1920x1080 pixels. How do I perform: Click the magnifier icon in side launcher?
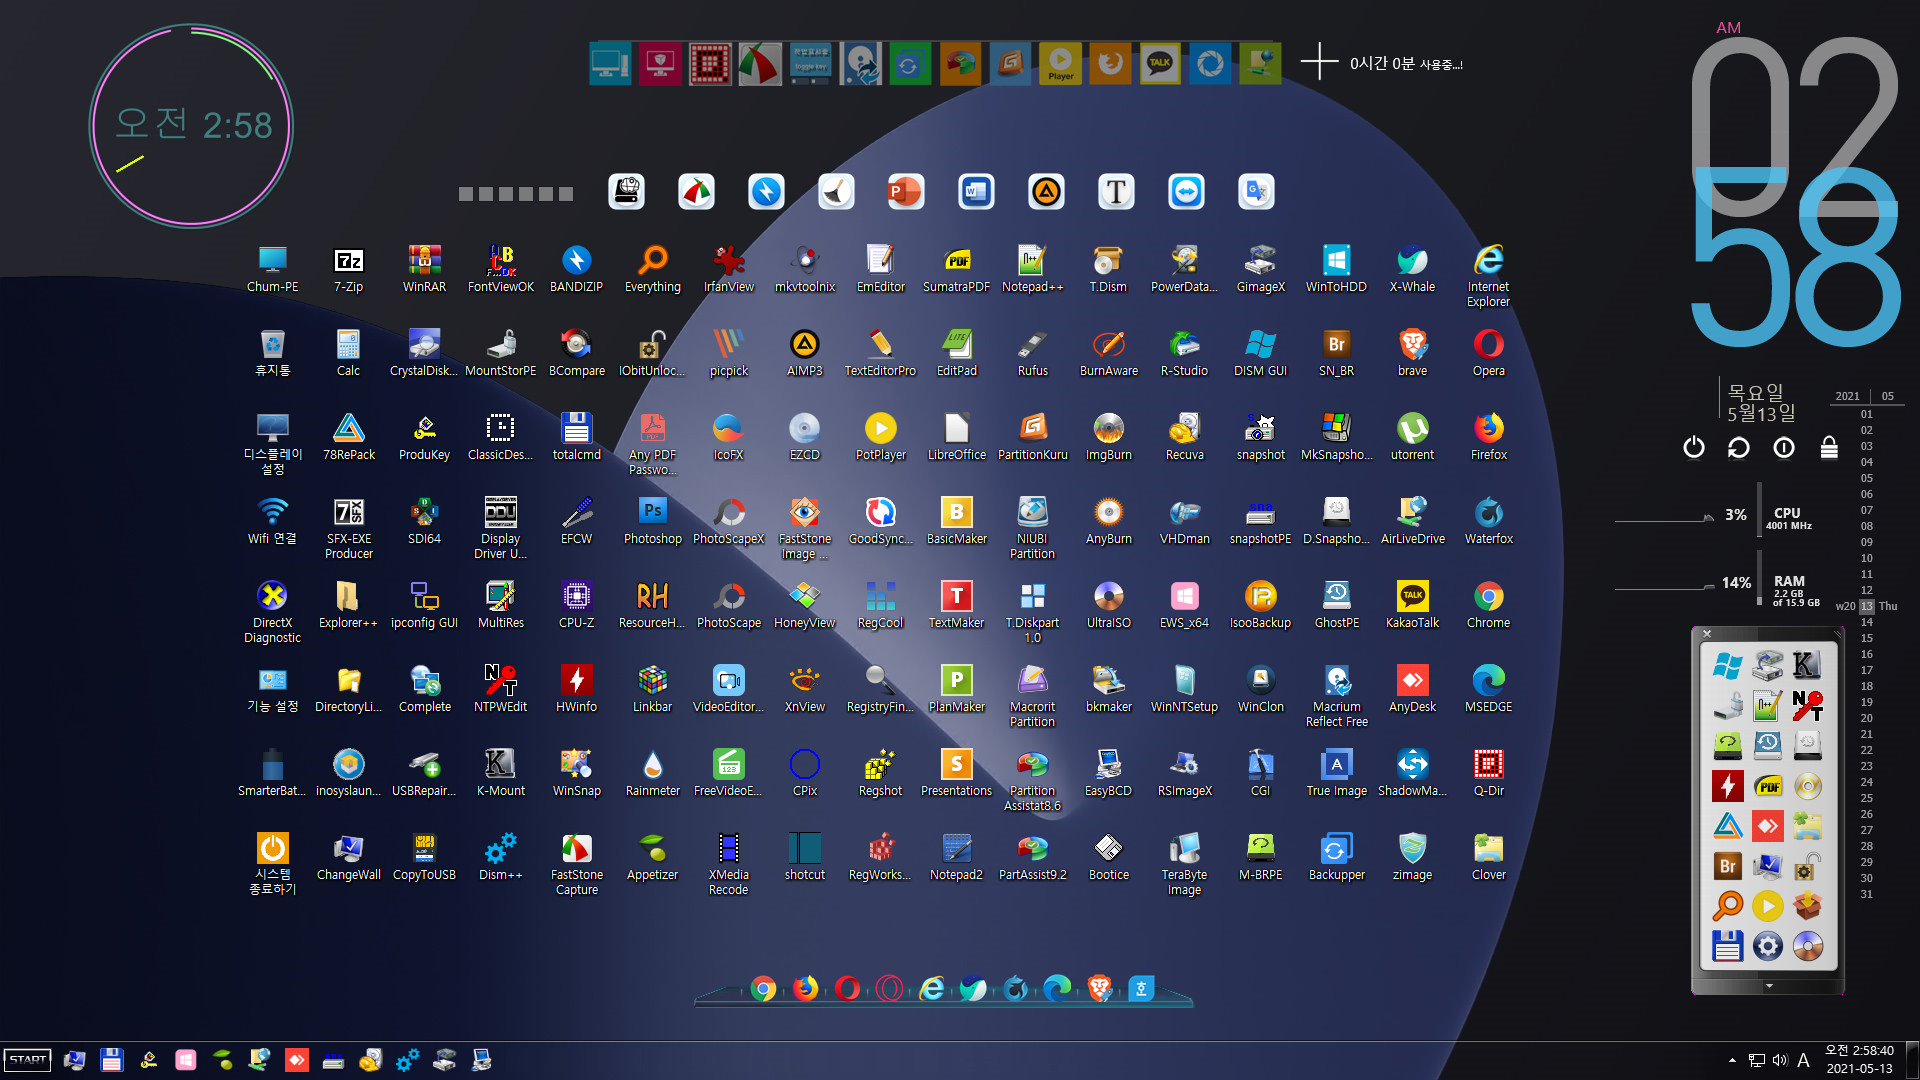tap(1727, 906)
